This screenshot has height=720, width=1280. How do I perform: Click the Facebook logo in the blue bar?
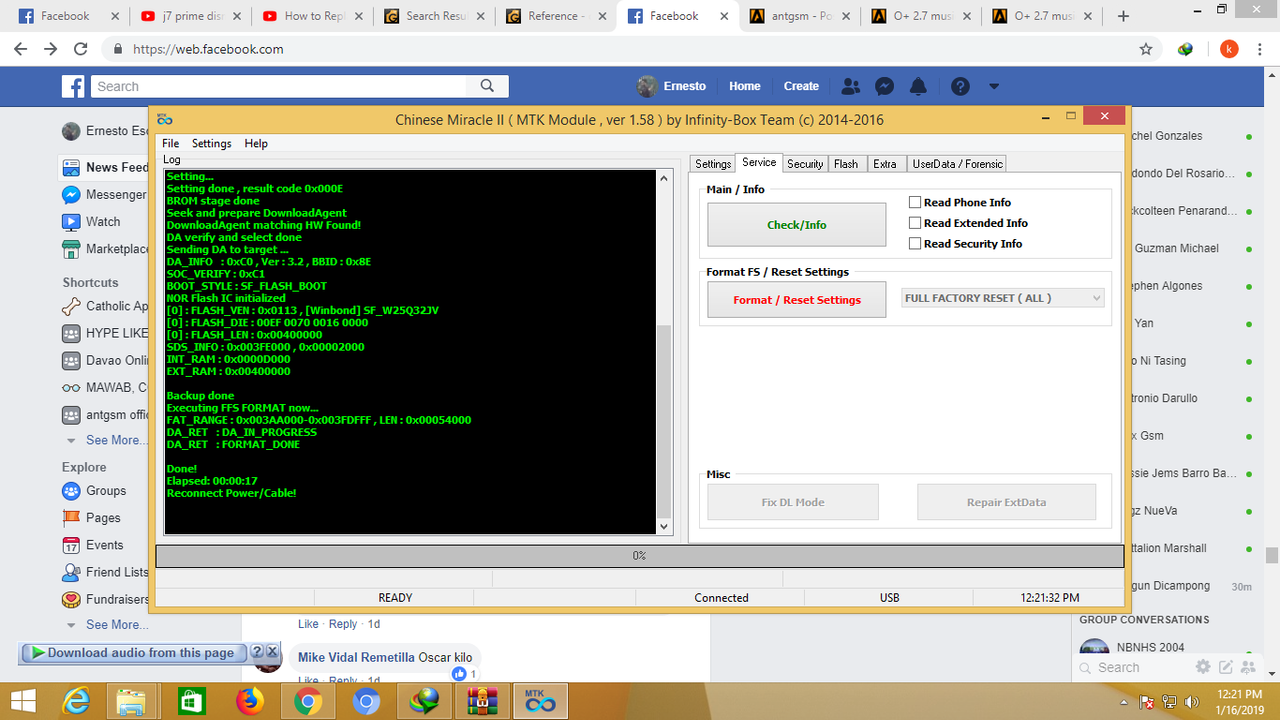click(x=73, y=86)
